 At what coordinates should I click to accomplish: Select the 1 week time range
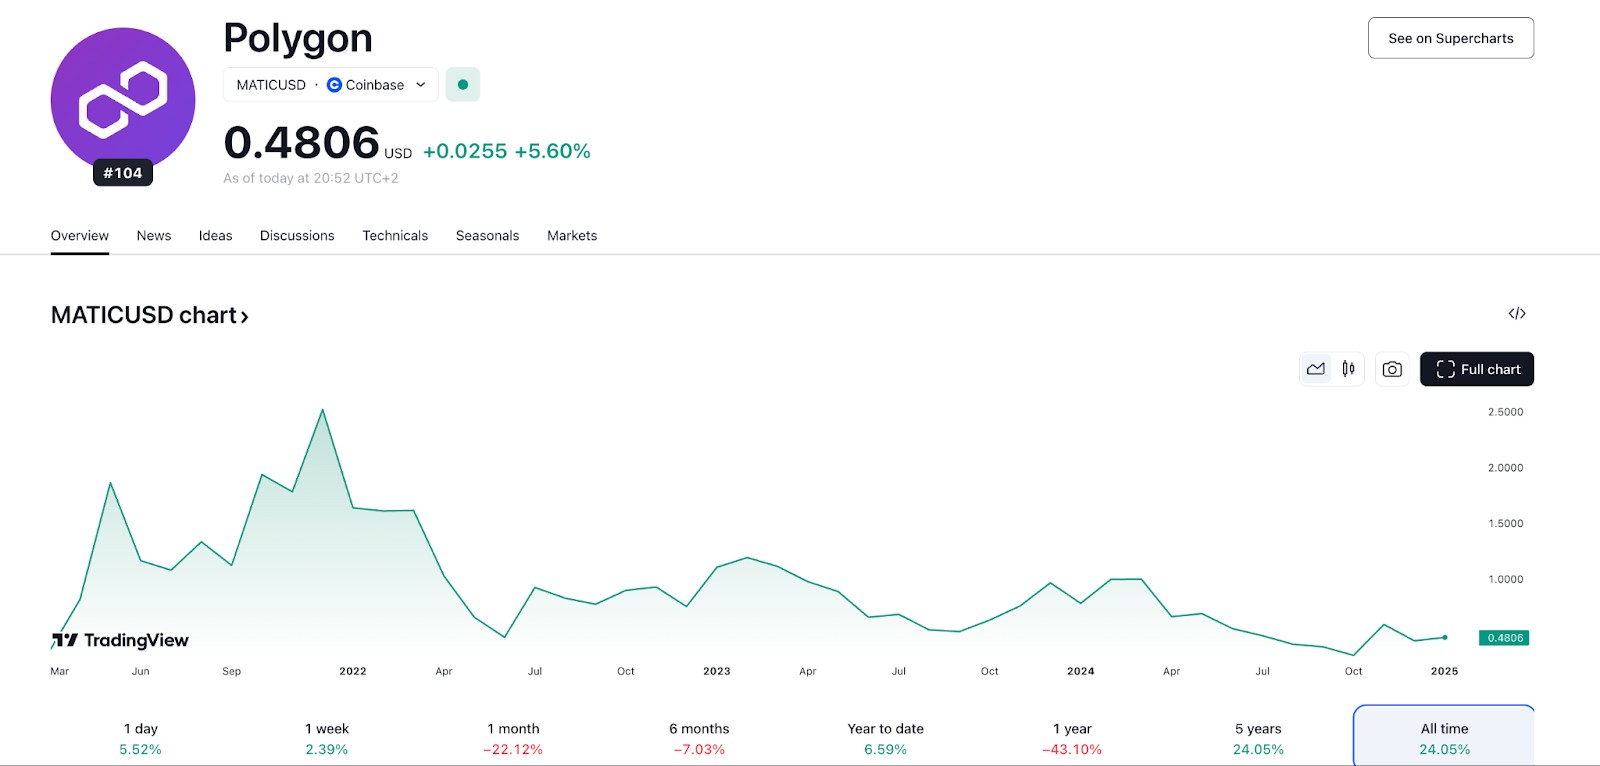pyautogui.click(x=327, y=739)
